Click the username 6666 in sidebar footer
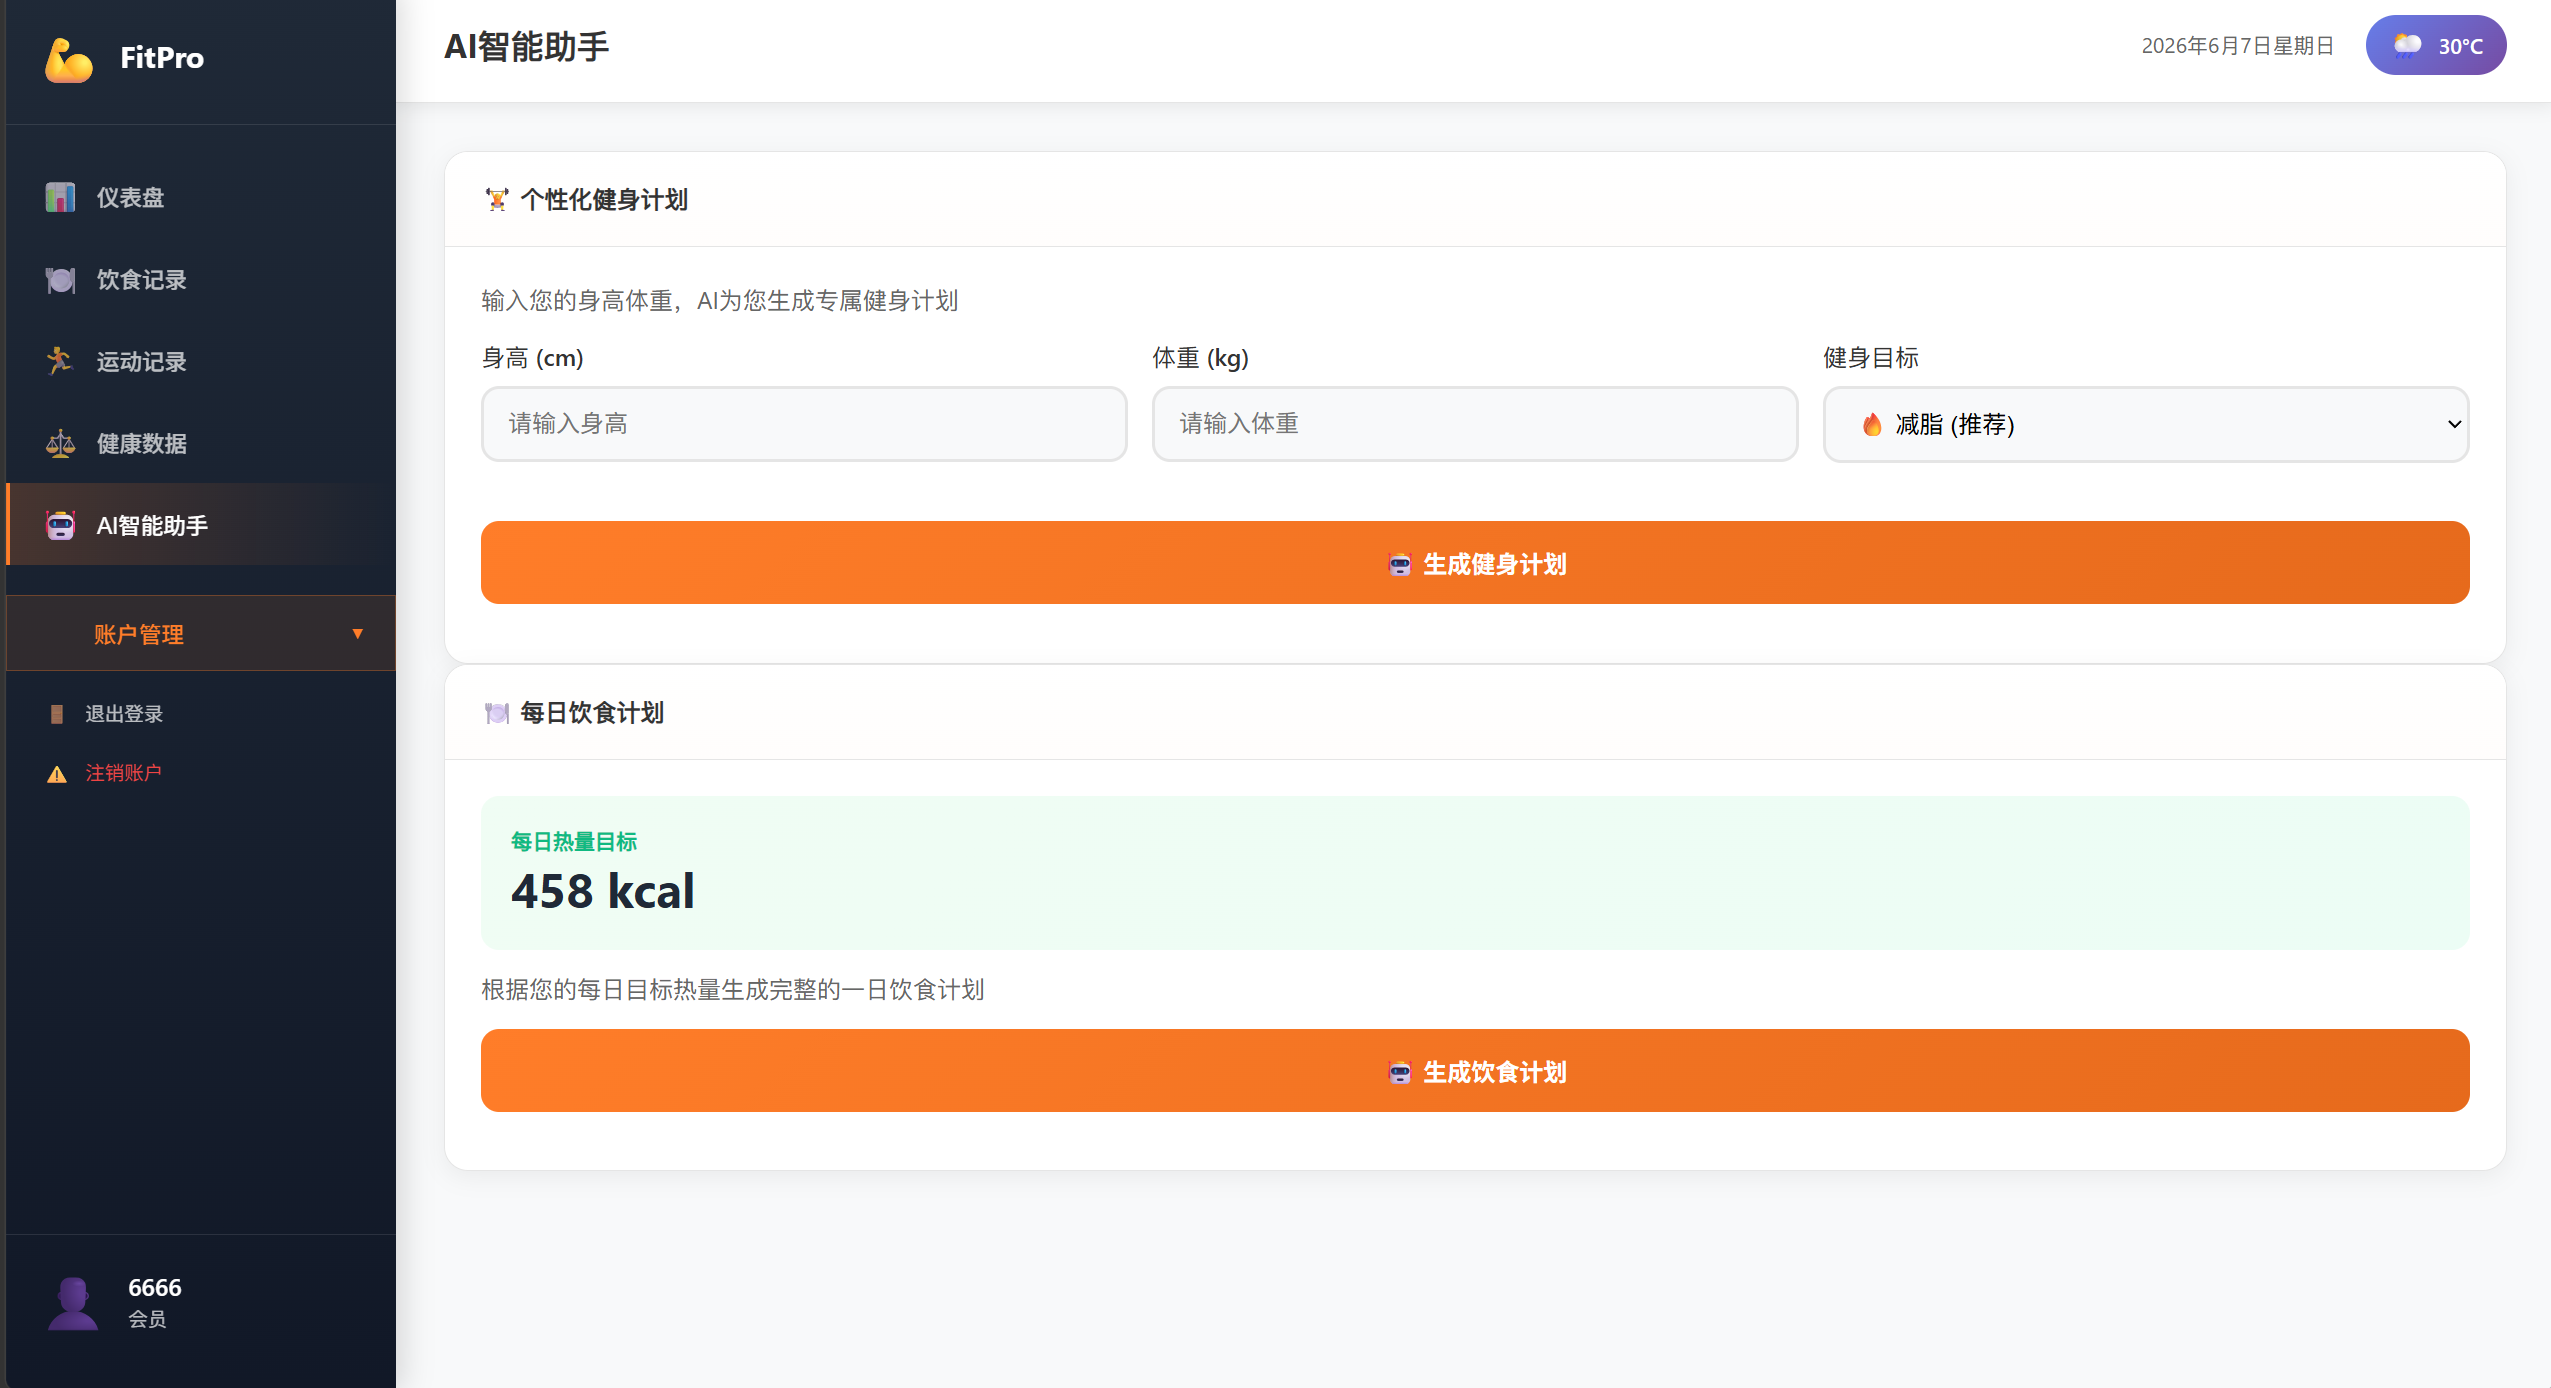 point(155,1288)
